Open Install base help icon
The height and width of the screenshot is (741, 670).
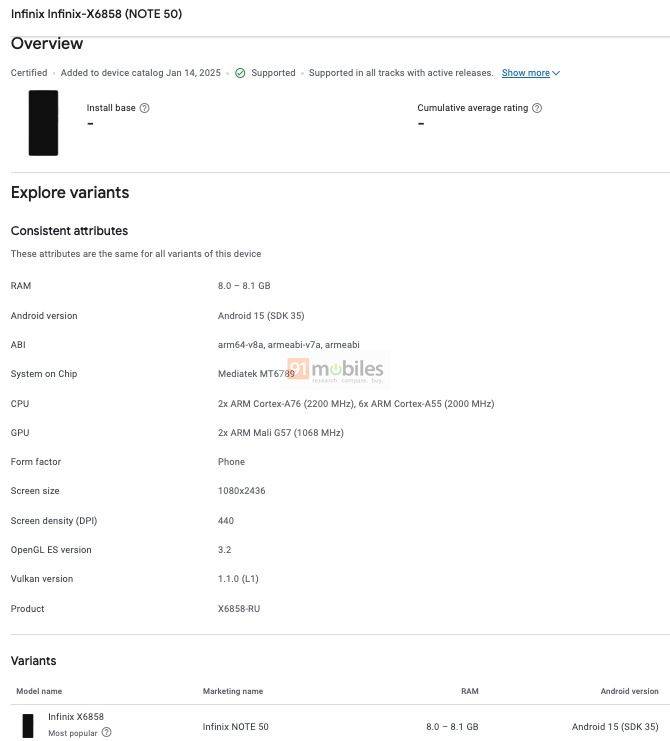click(145, 108)
